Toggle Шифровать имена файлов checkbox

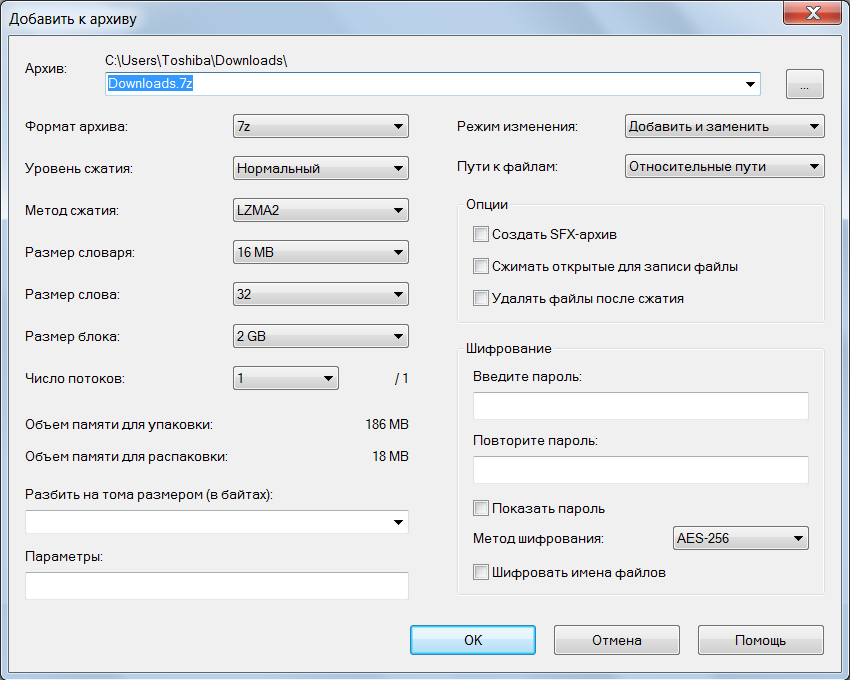(481, 573)
